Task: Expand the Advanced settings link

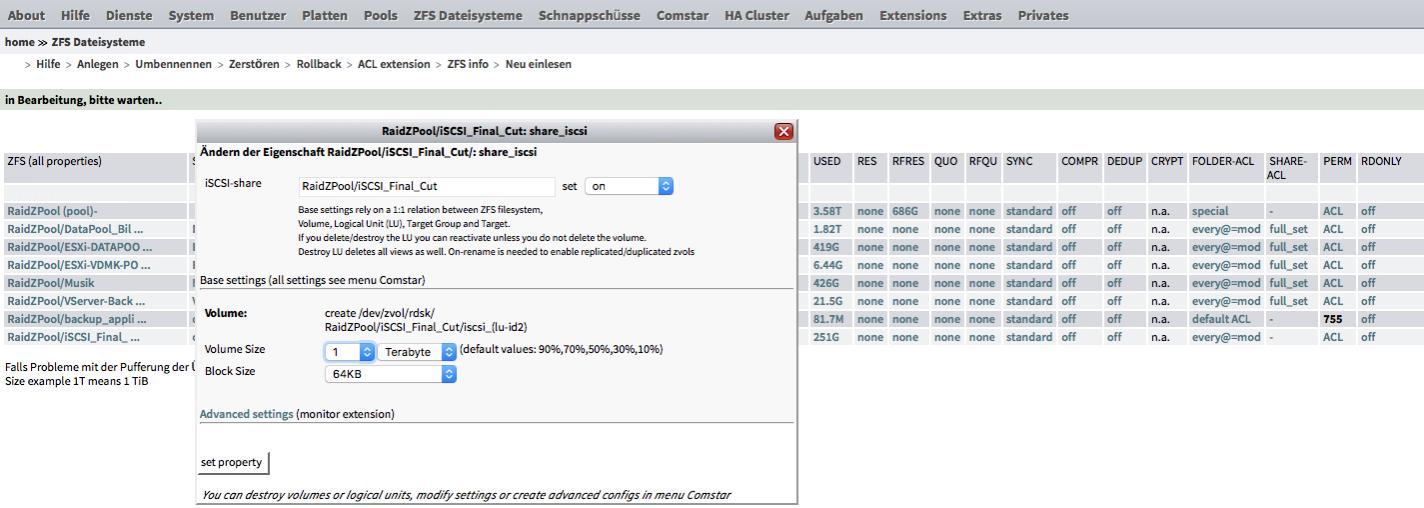Action: tap(246, 414)
